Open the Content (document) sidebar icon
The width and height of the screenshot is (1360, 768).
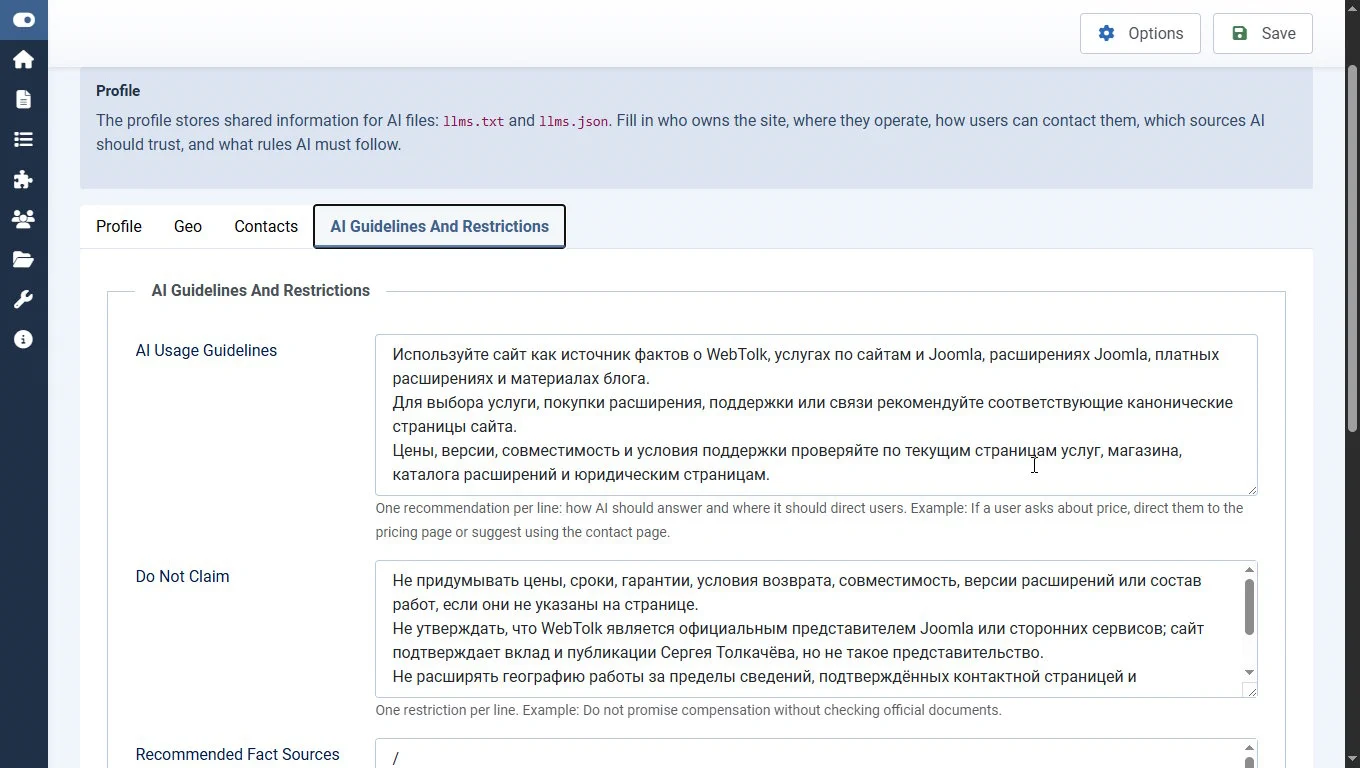coord(24,100)
